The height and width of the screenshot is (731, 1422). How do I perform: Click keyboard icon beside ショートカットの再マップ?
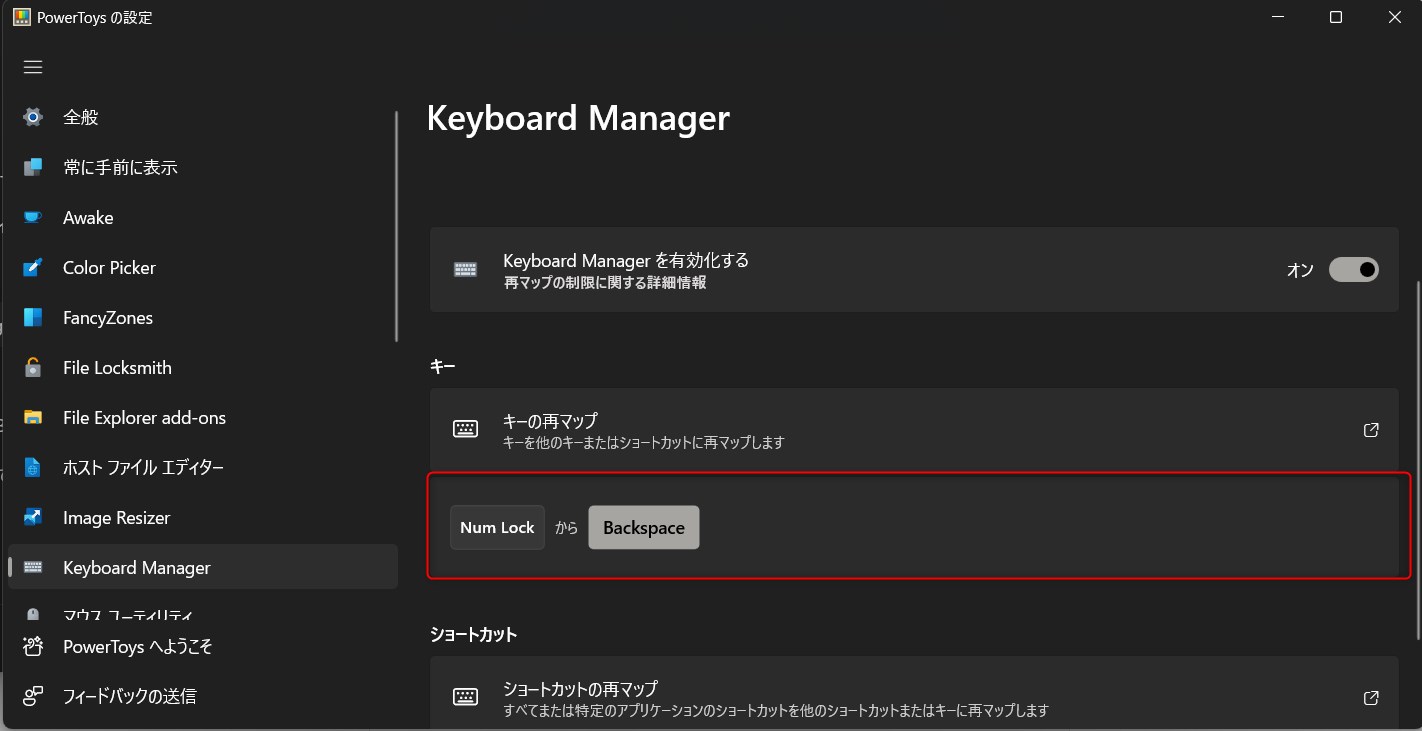465,697
